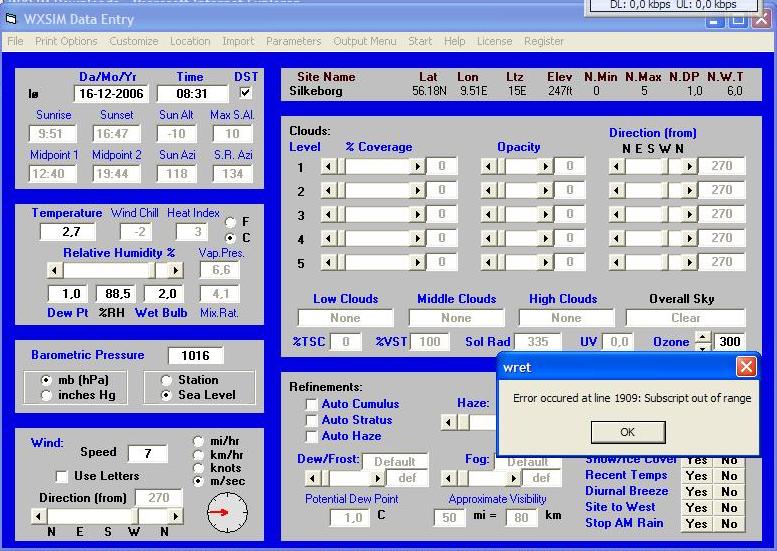The width and height of the screenshot is (777, 551).
Task: Click cloud level 4 direction right arrow
Action: 690,238
